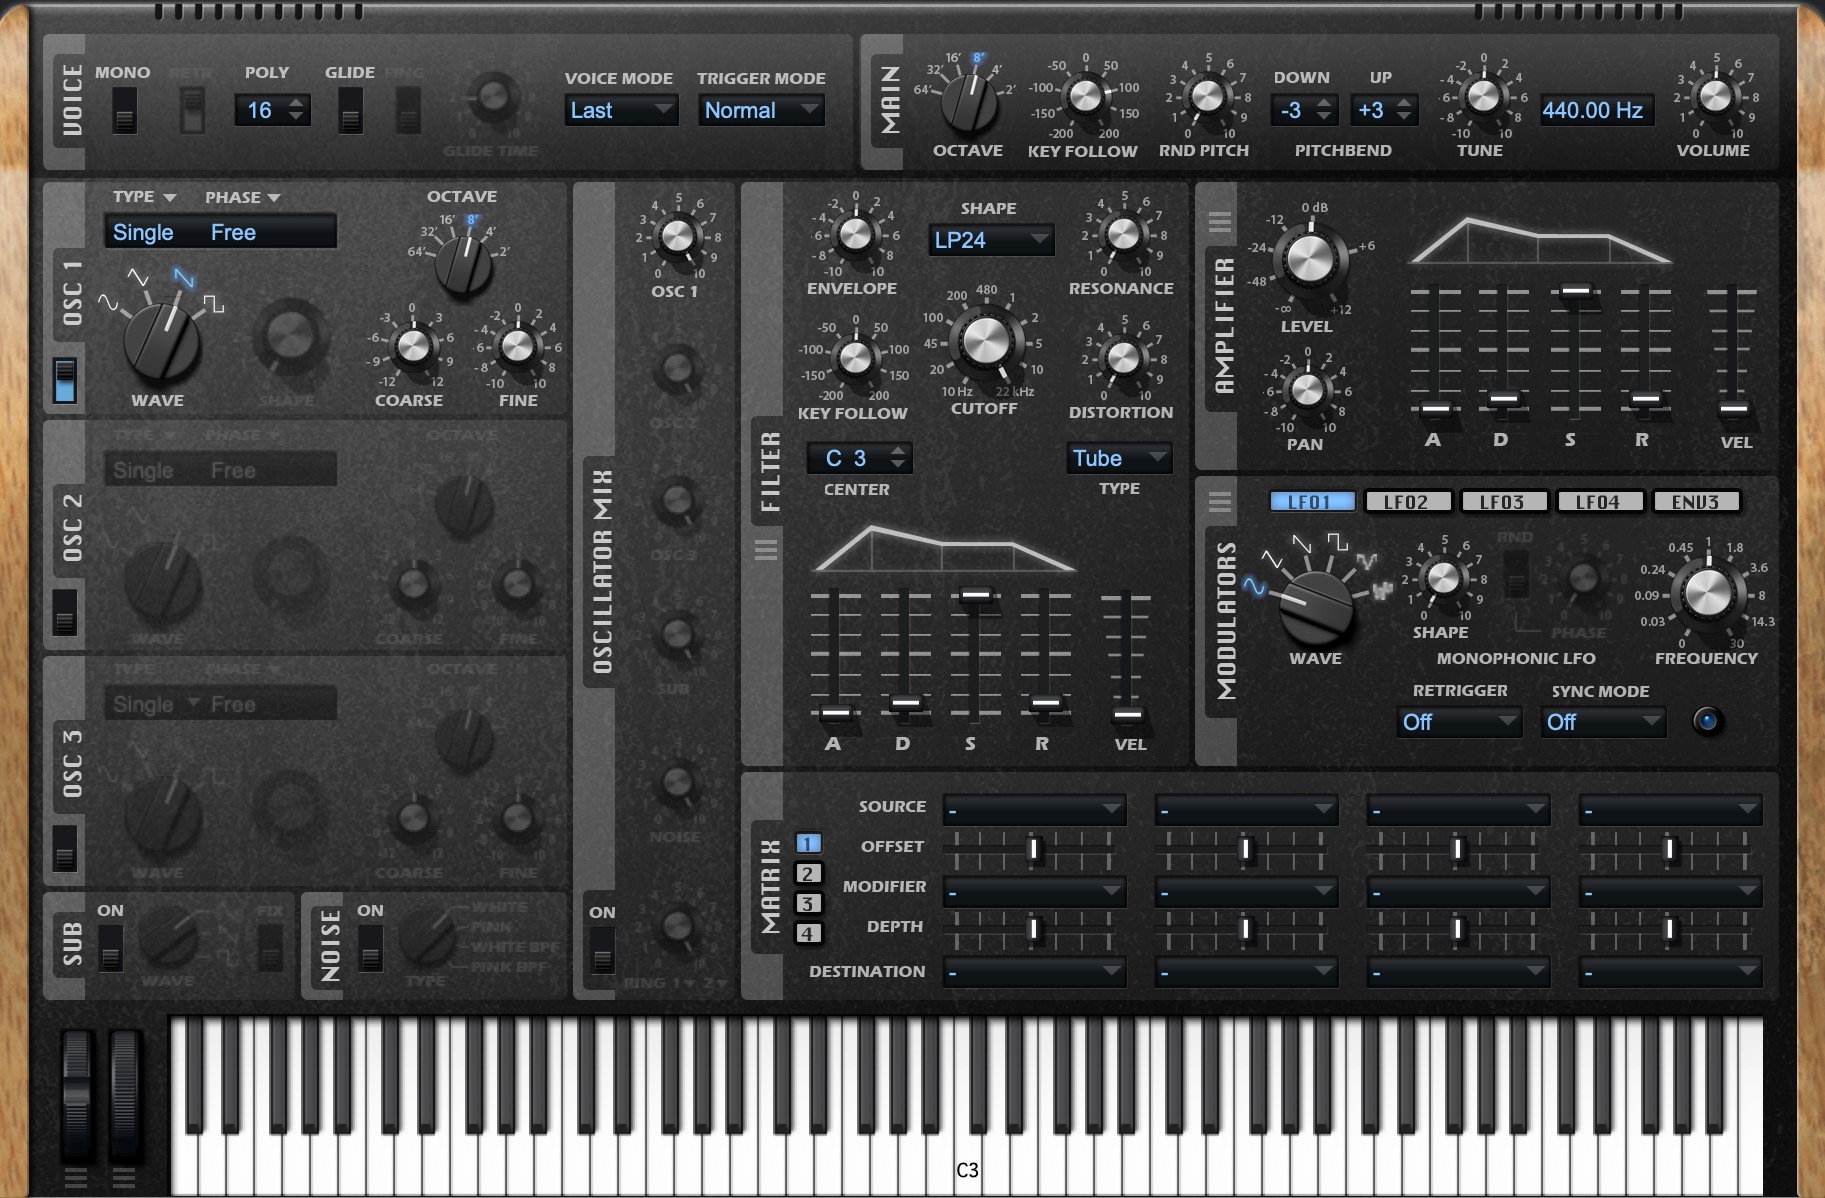Image resolution: width=1825 pixels, height=1198 pixels.
Task: Select the sine waveform icon for OSC 1
Action: click(x=106, y=304)
